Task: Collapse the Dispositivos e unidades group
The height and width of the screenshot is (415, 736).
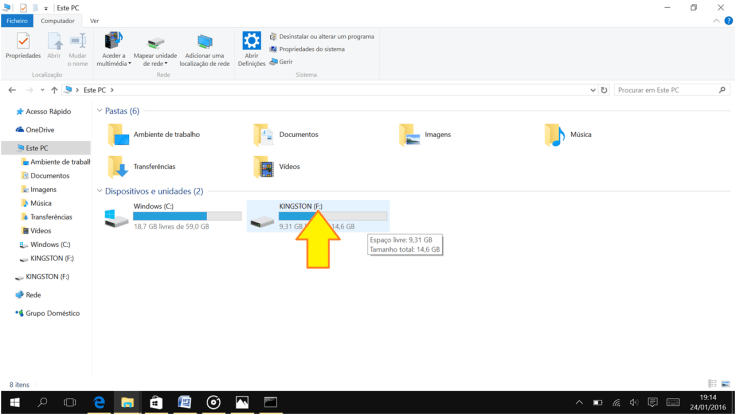Action: (99, 191)
